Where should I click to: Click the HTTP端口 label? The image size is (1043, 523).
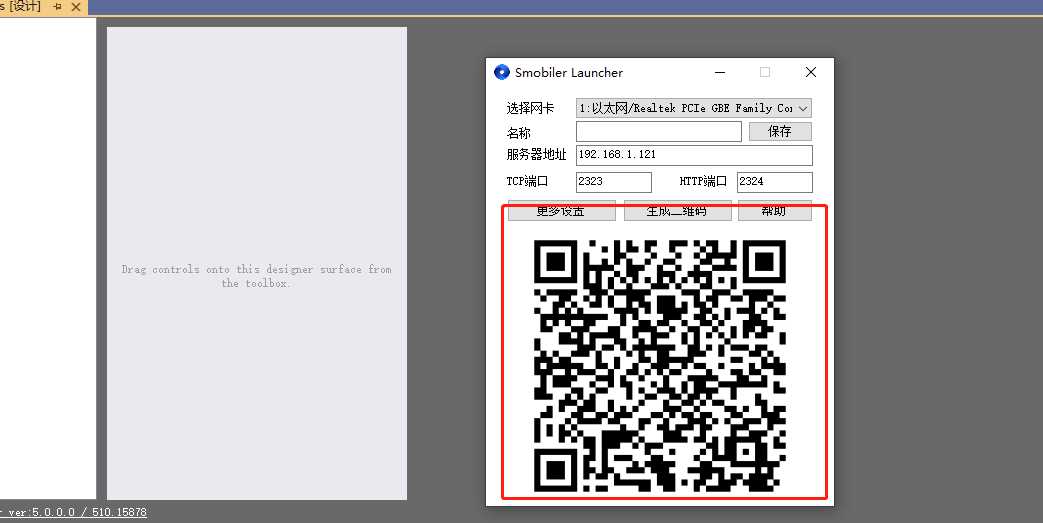pyautogui.click(x=703, y=181)
